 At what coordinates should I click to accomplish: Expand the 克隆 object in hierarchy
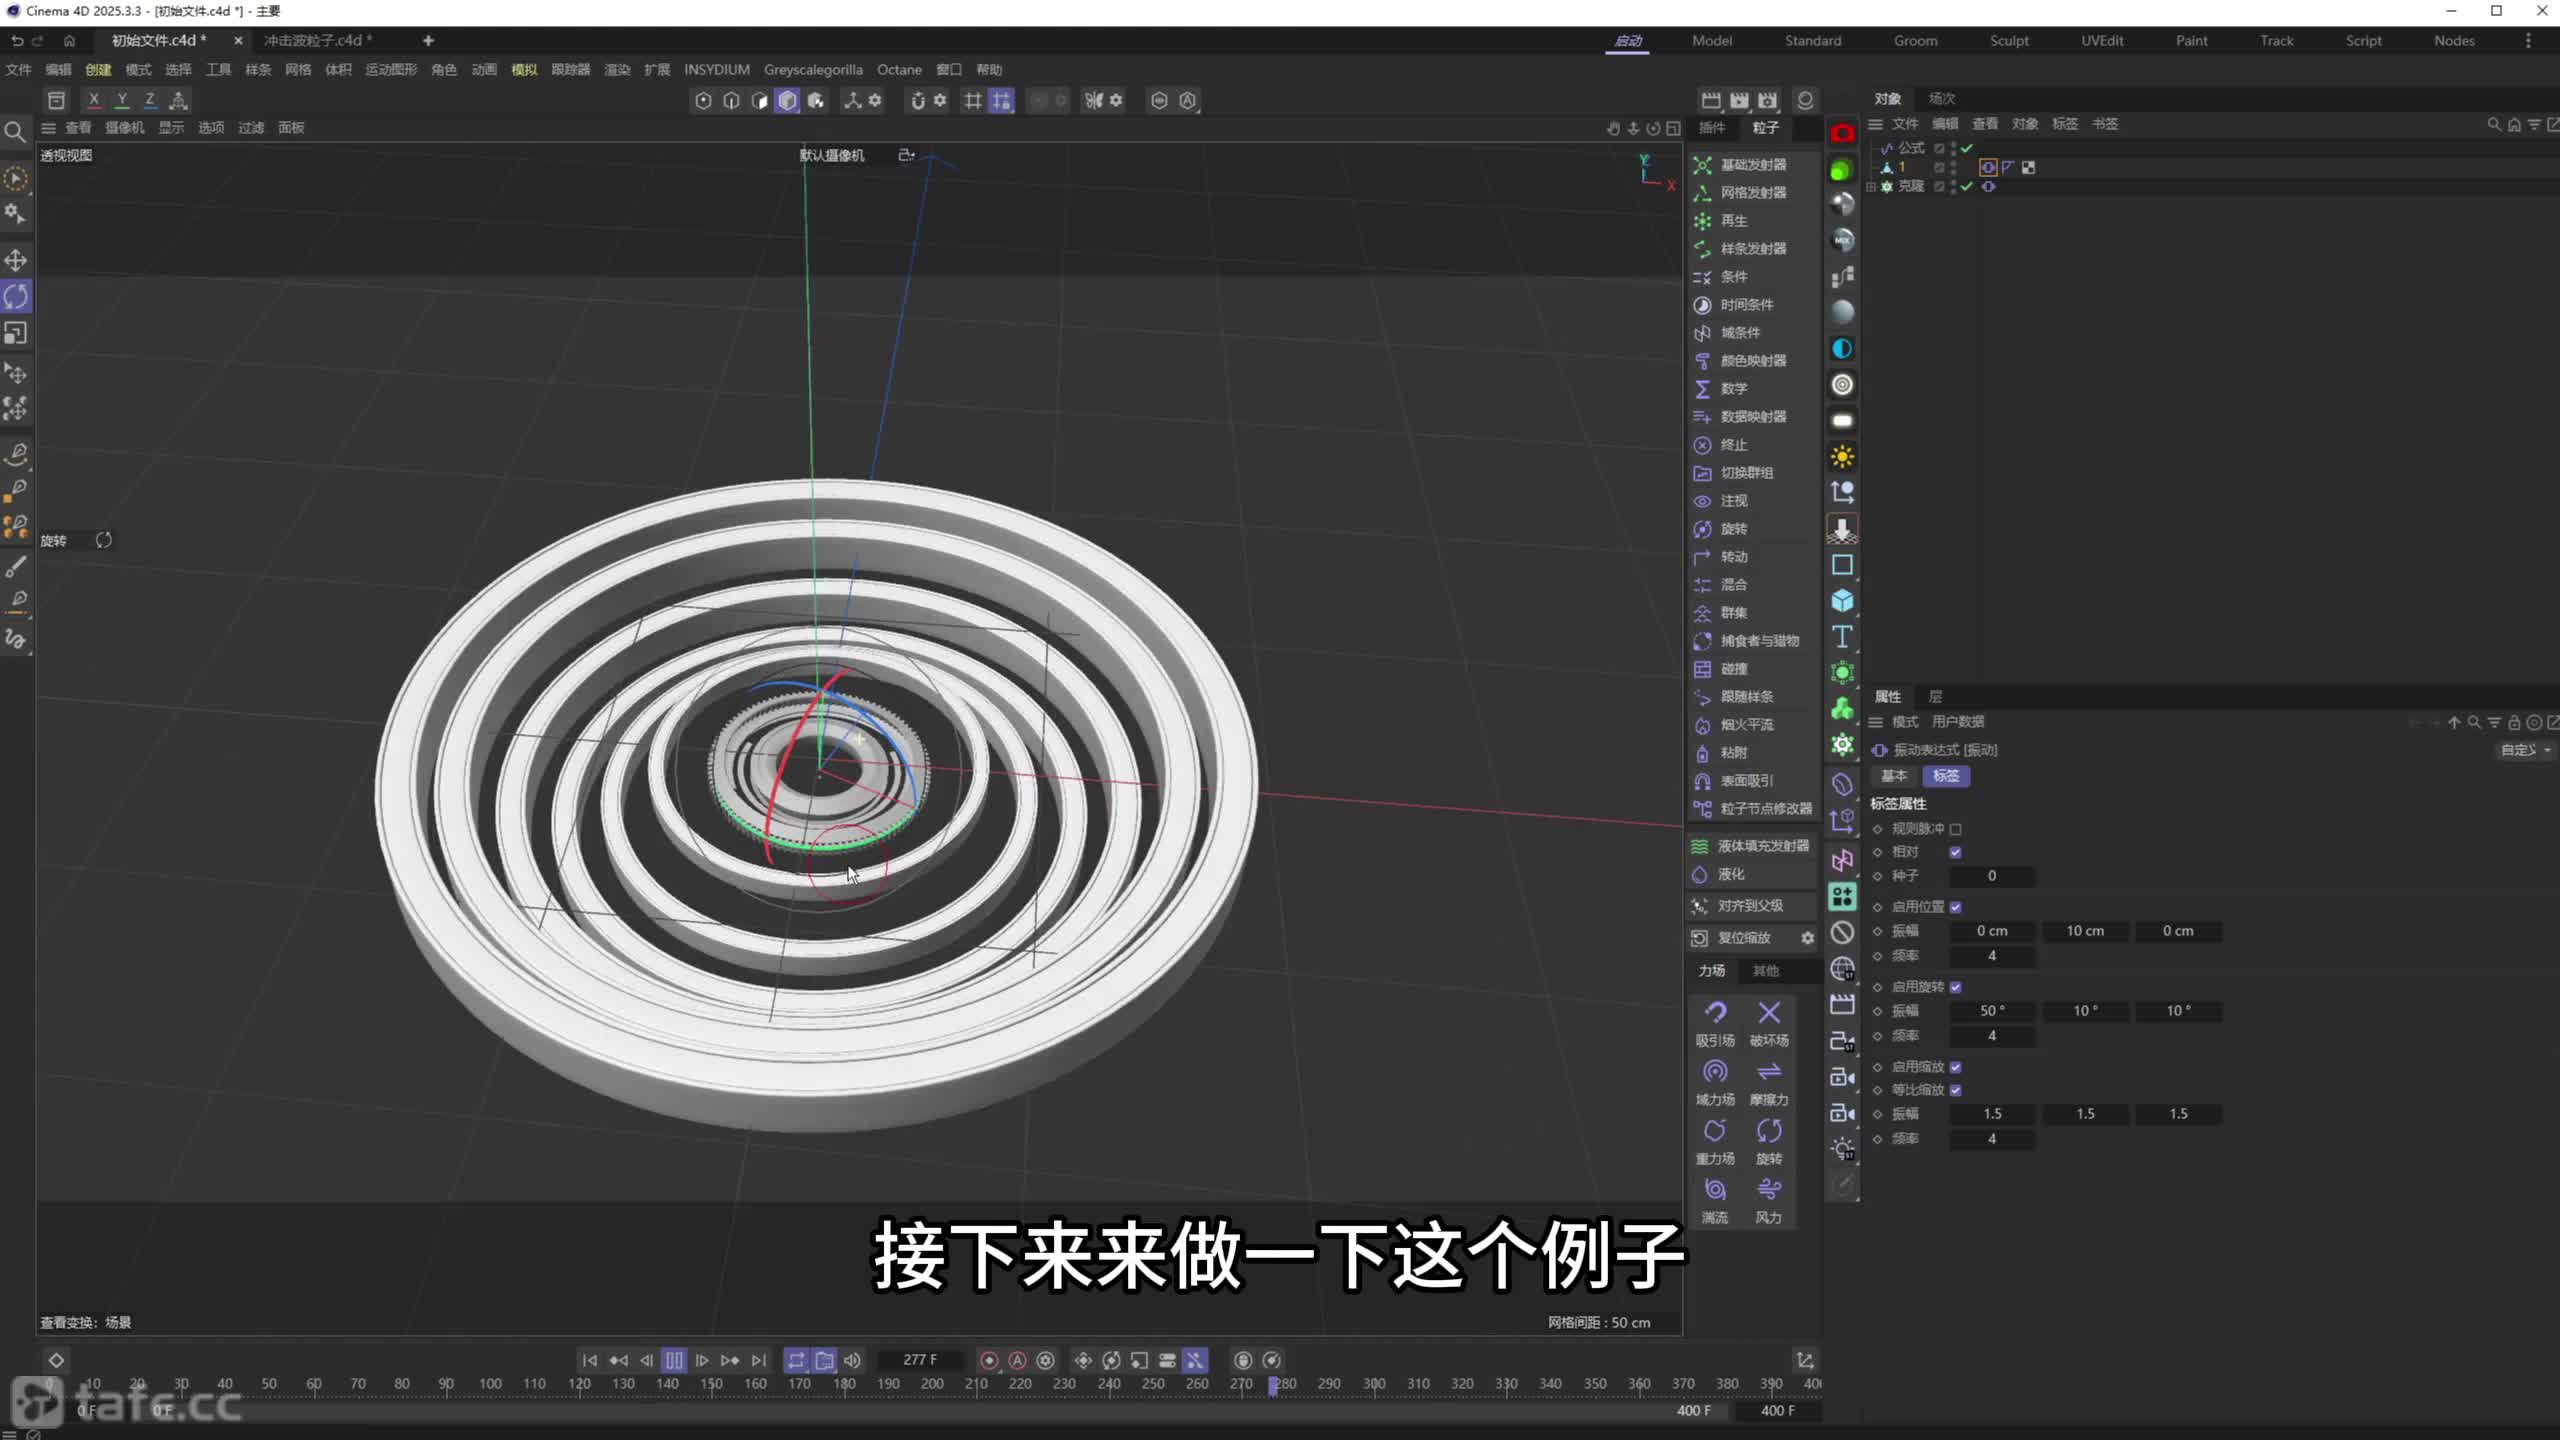point(1871,187)
